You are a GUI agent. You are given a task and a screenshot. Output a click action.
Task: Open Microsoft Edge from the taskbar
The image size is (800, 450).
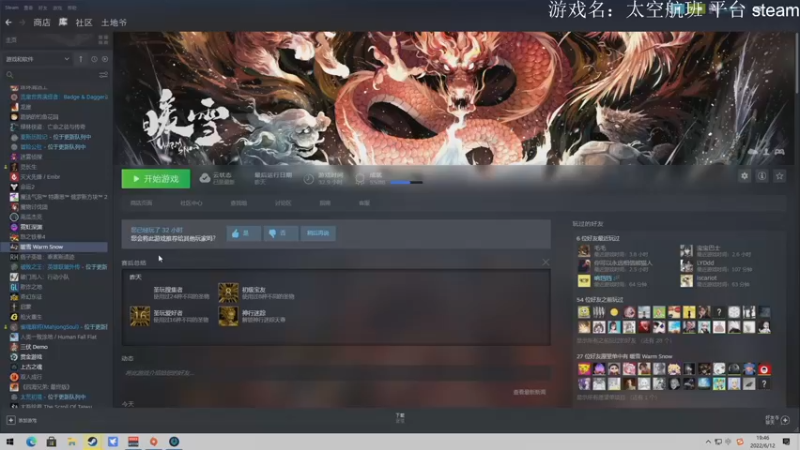31,441
